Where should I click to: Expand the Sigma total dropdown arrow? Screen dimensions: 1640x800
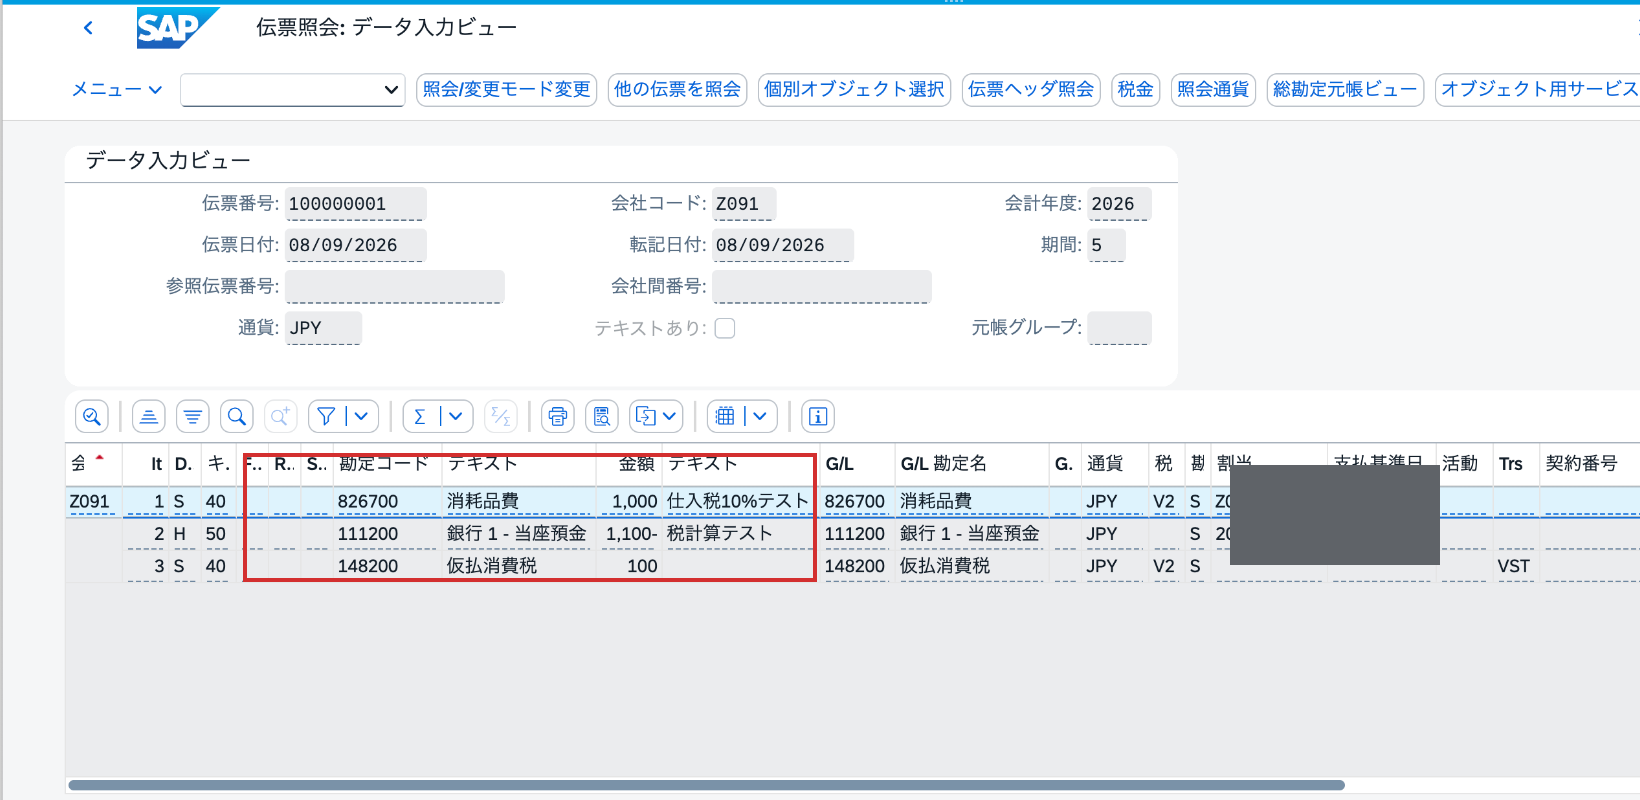455,416
